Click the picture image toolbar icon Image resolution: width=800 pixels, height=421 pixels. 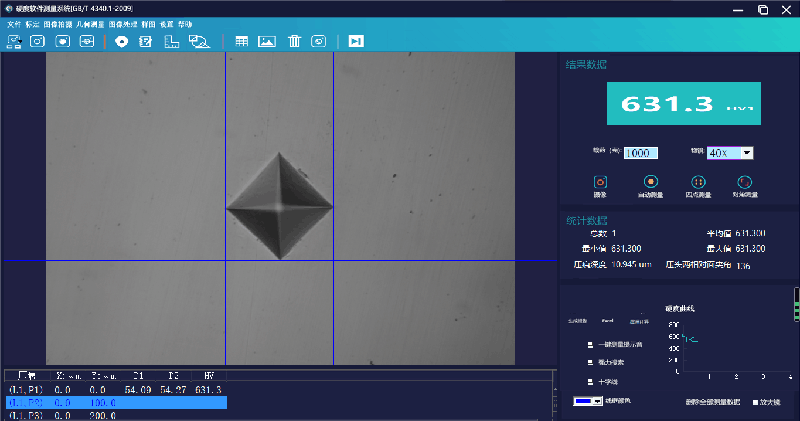coord(267,41)
